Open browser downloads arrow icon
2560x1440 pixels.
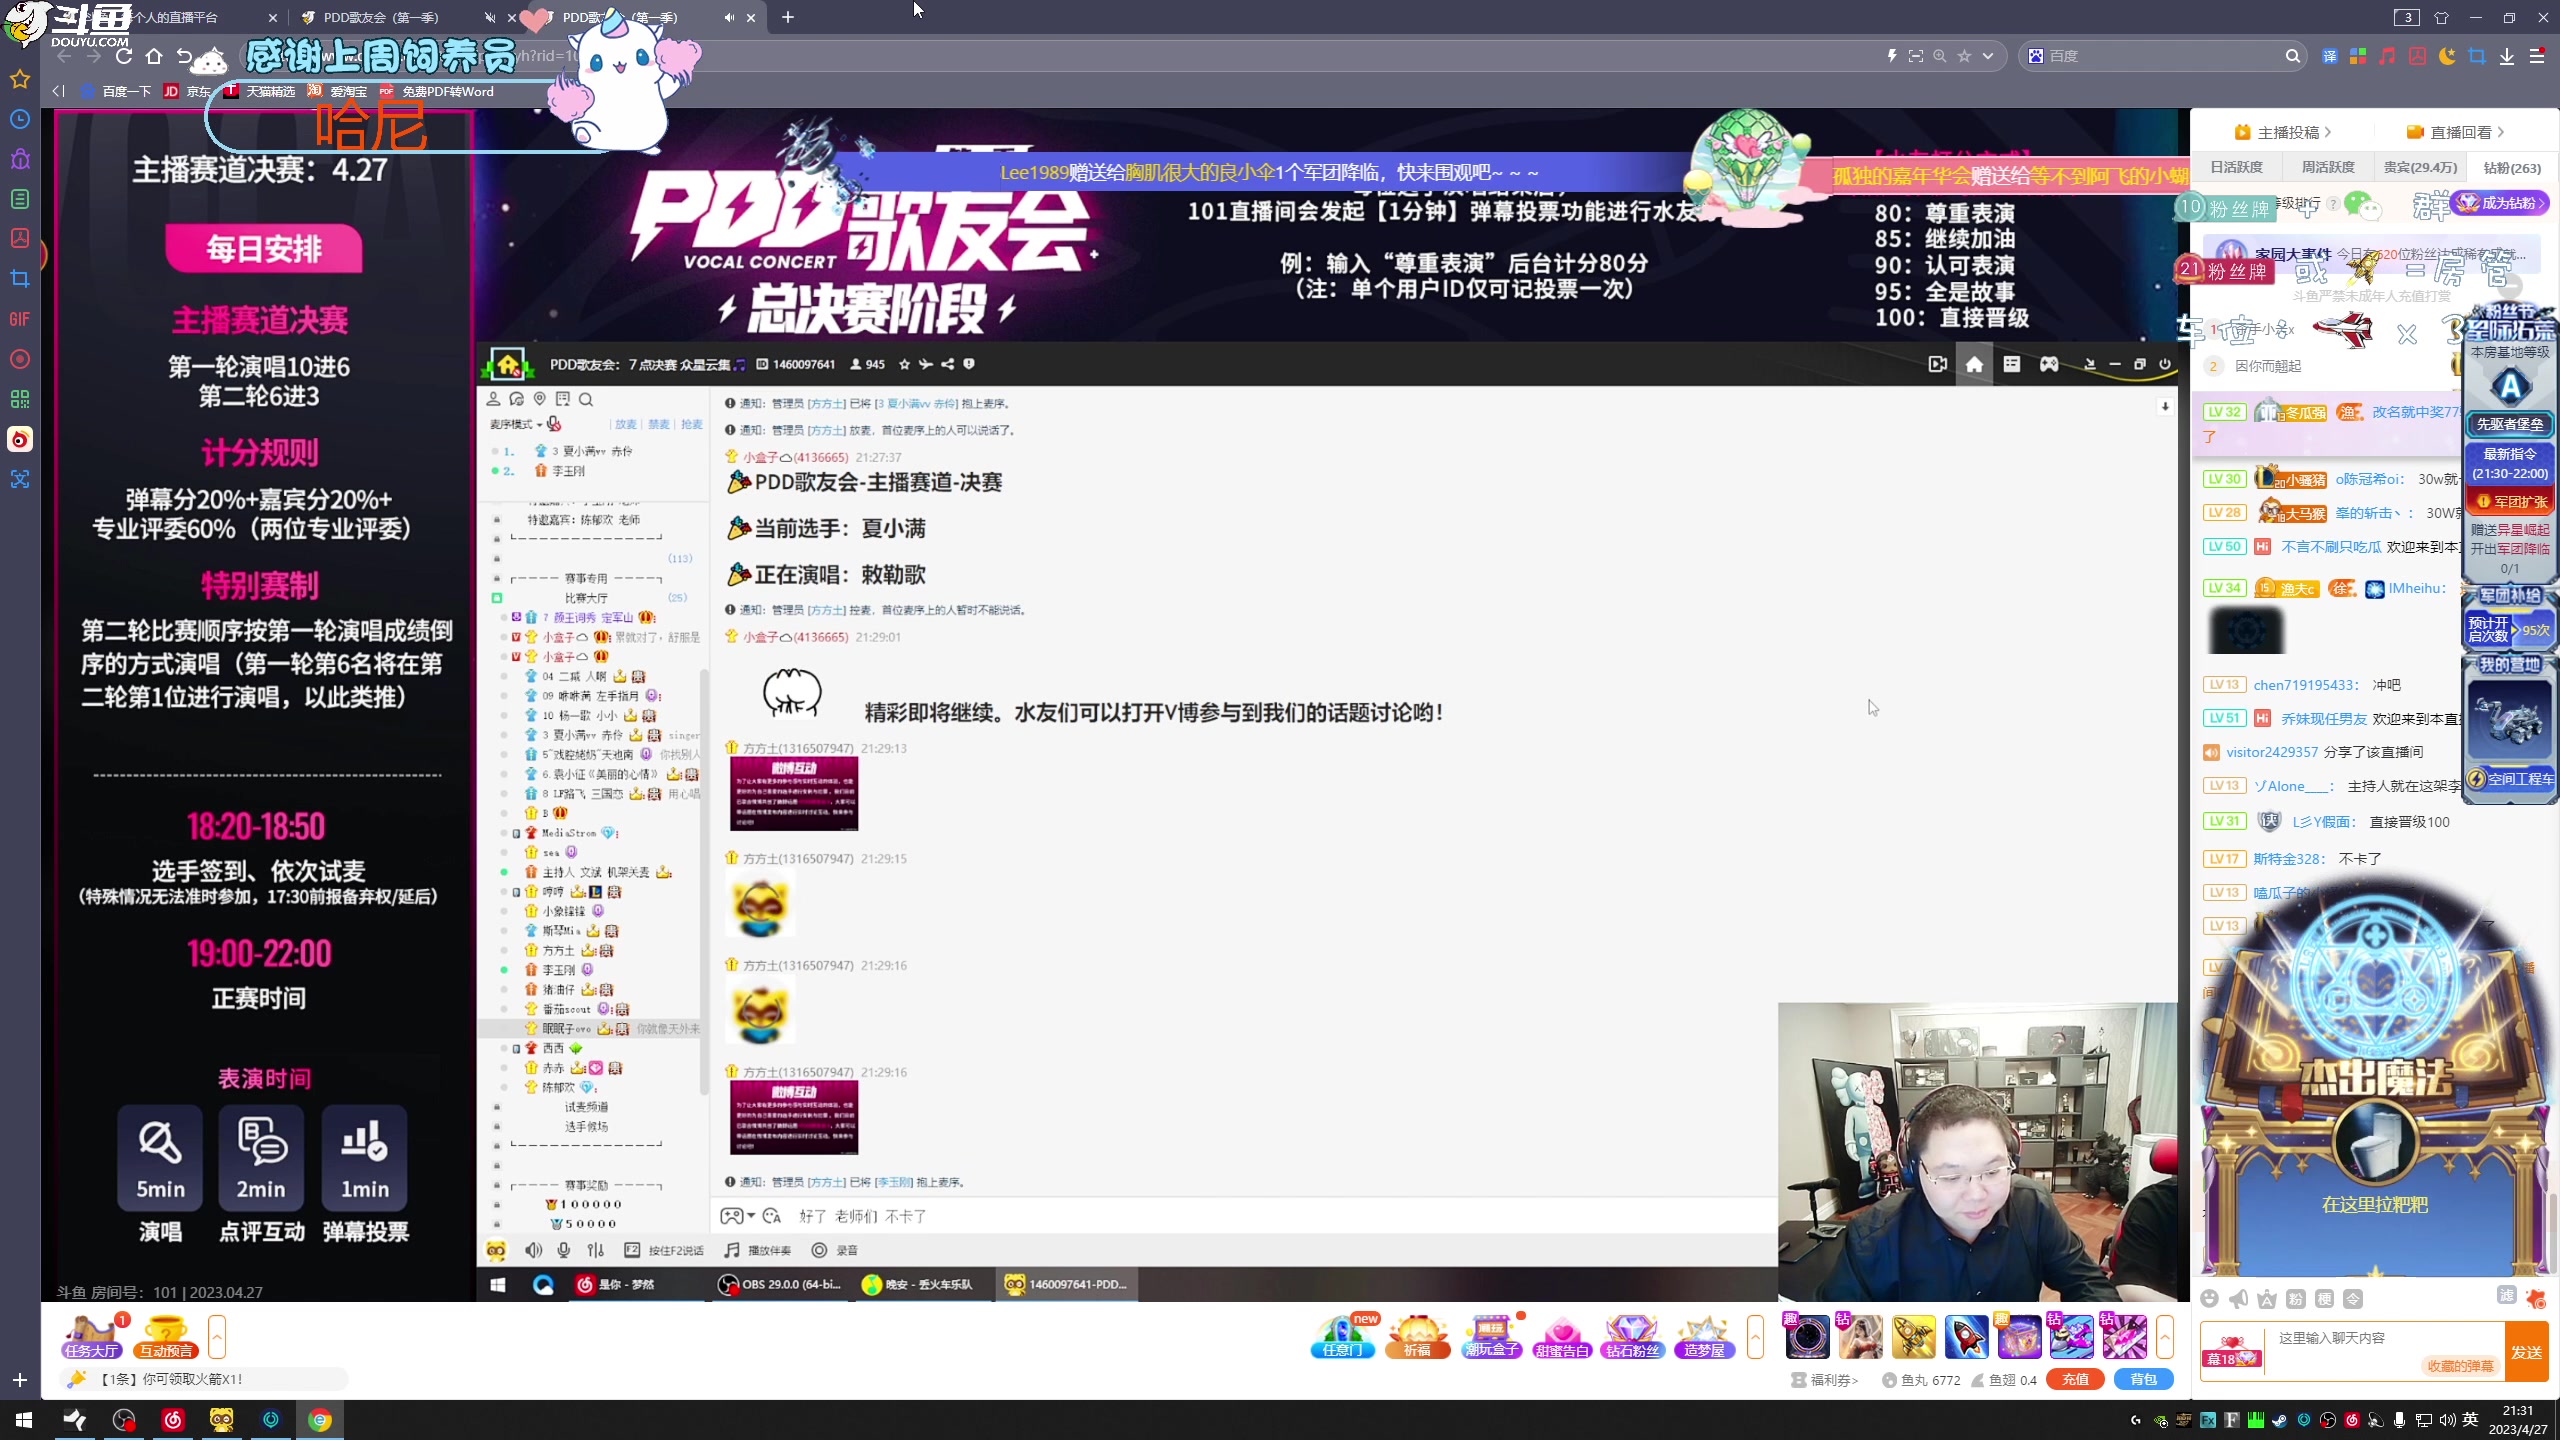coord(2507,56)
